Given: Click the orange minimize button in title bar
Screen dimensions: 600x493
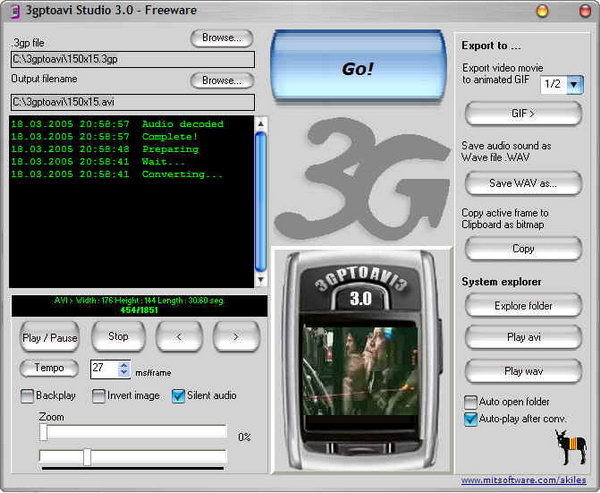Looking at the screenshot, I should click(542, 11).
